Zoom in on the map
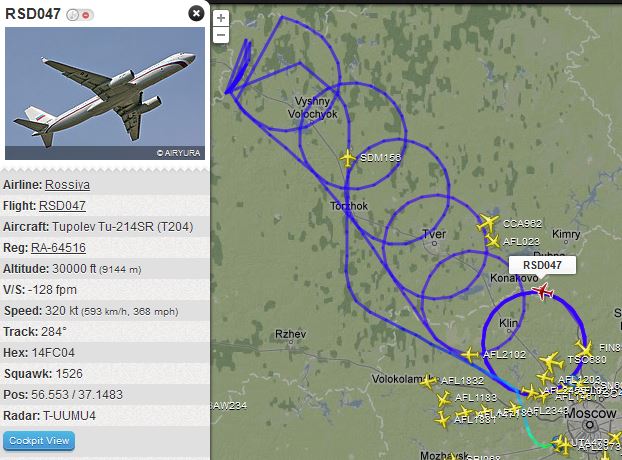Image resolution: width=622 pixels, height=460 pixels. coord(221,18)
